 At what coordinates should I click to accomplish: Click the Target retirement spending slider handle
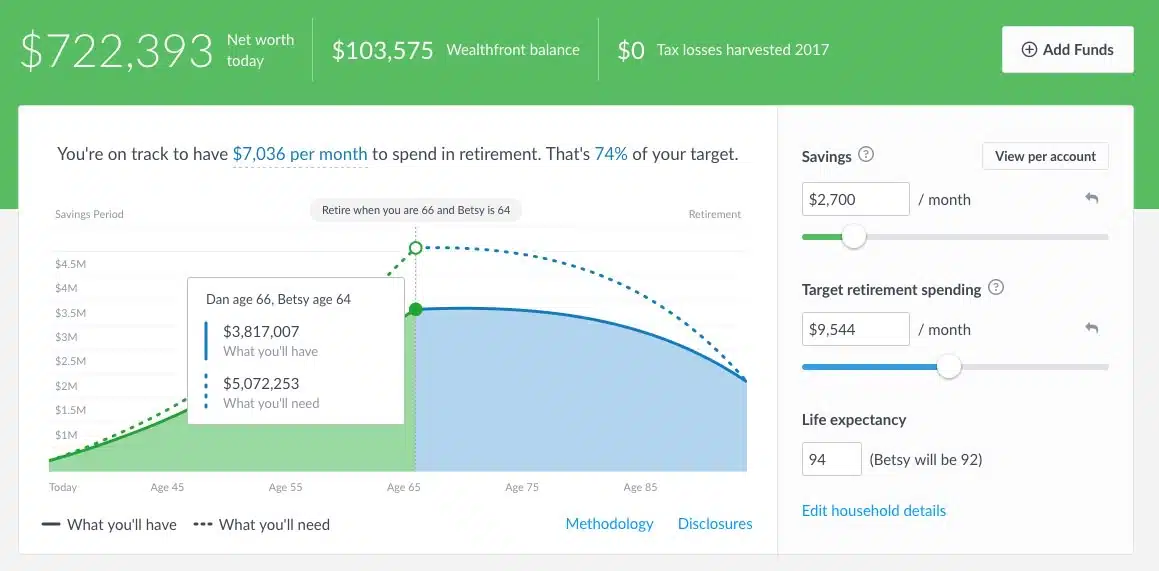pyautogui.click(x=948, y=367)
